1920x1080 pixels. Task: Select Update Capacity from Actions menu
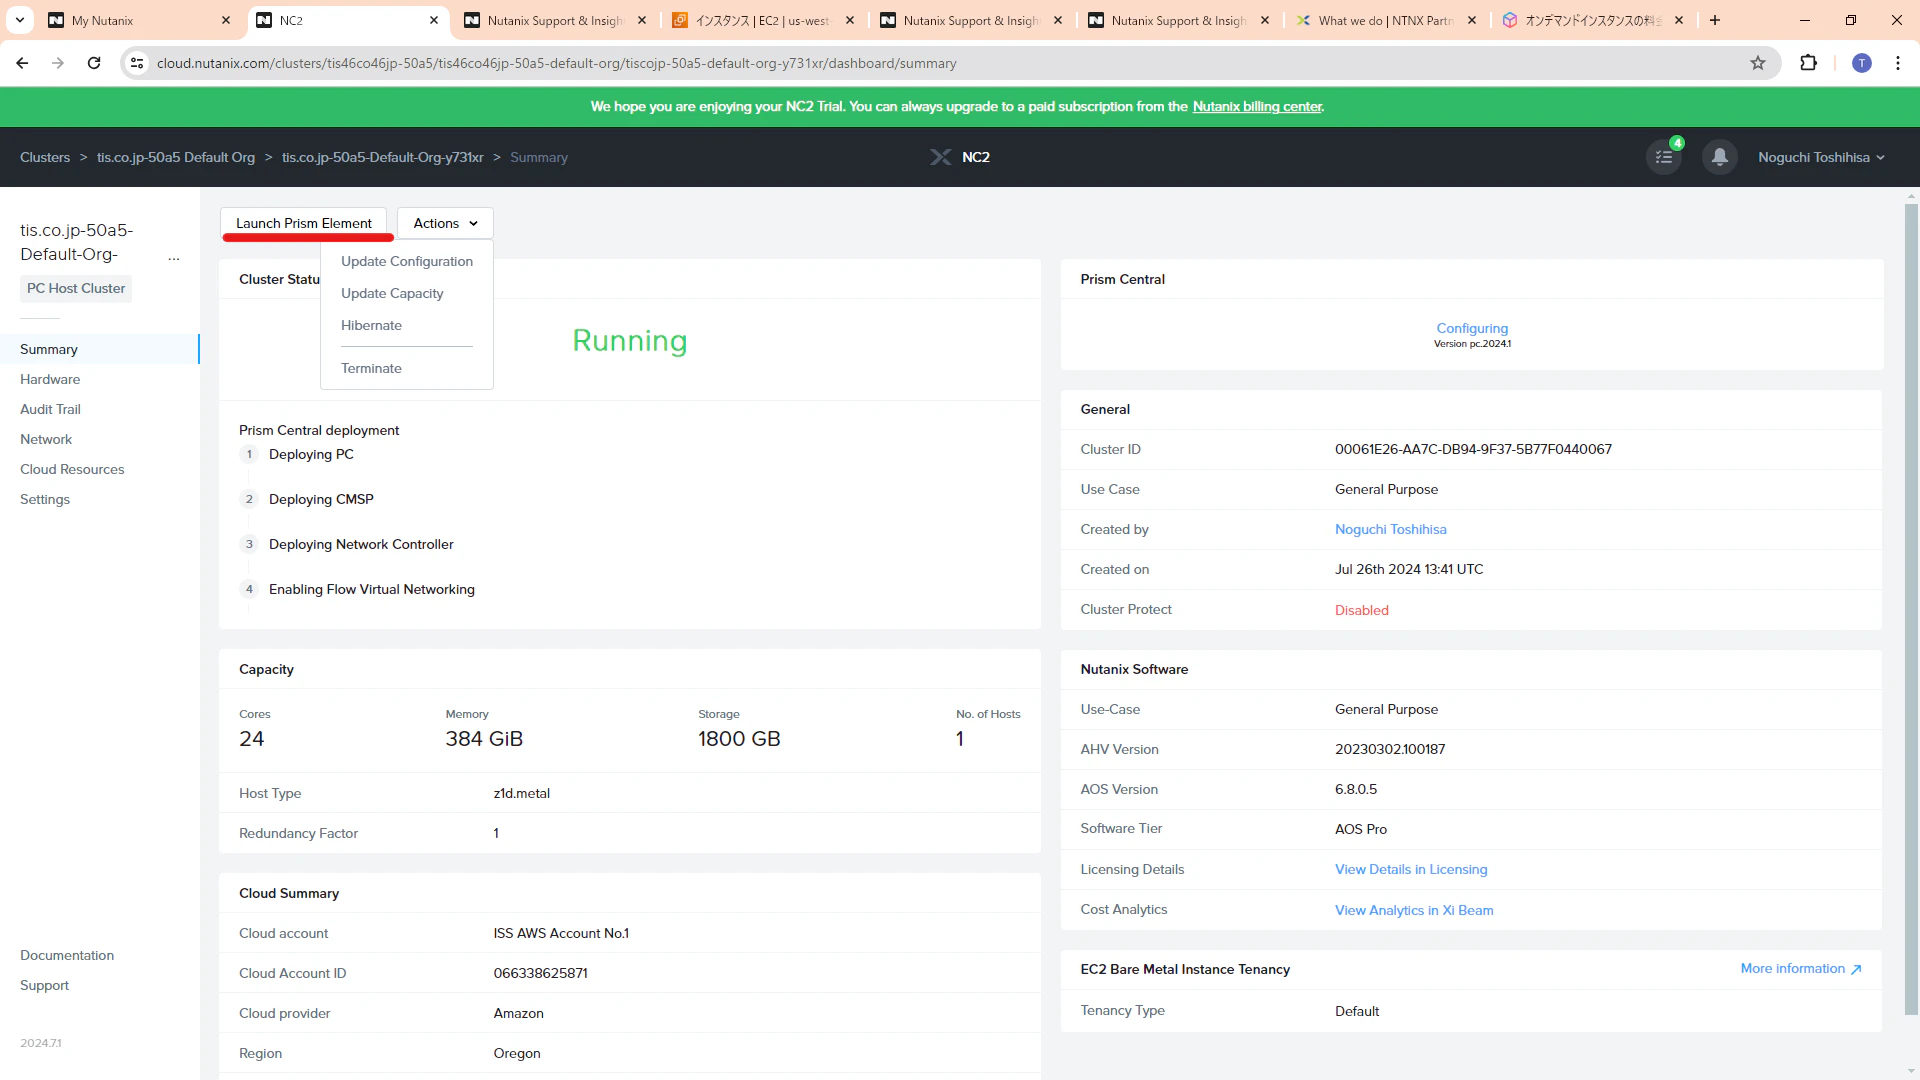point(392,293)
